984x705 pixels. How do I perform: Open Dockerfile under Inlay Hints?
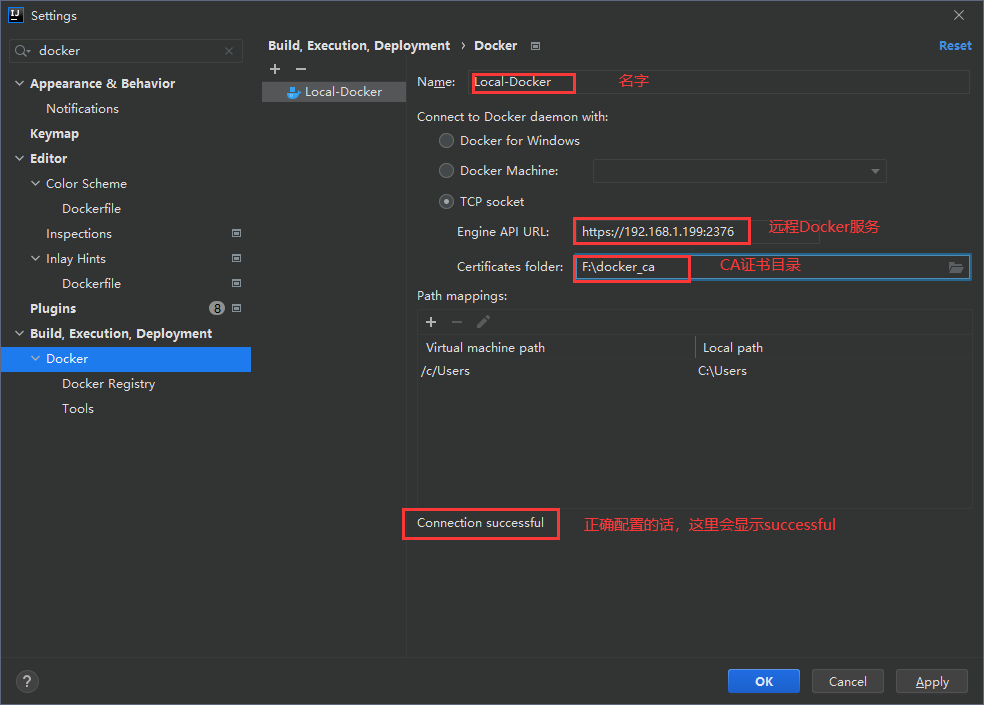coord(92,283)
